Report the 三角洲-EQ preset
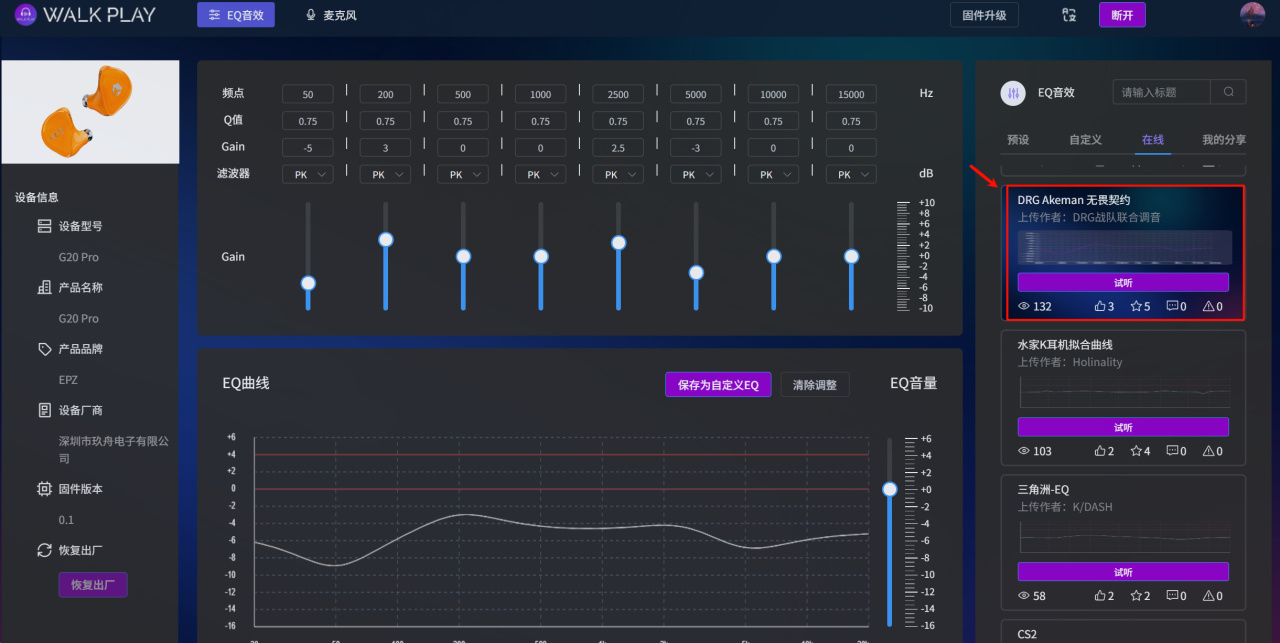 pyautogui.click(x=1208, y=596)
